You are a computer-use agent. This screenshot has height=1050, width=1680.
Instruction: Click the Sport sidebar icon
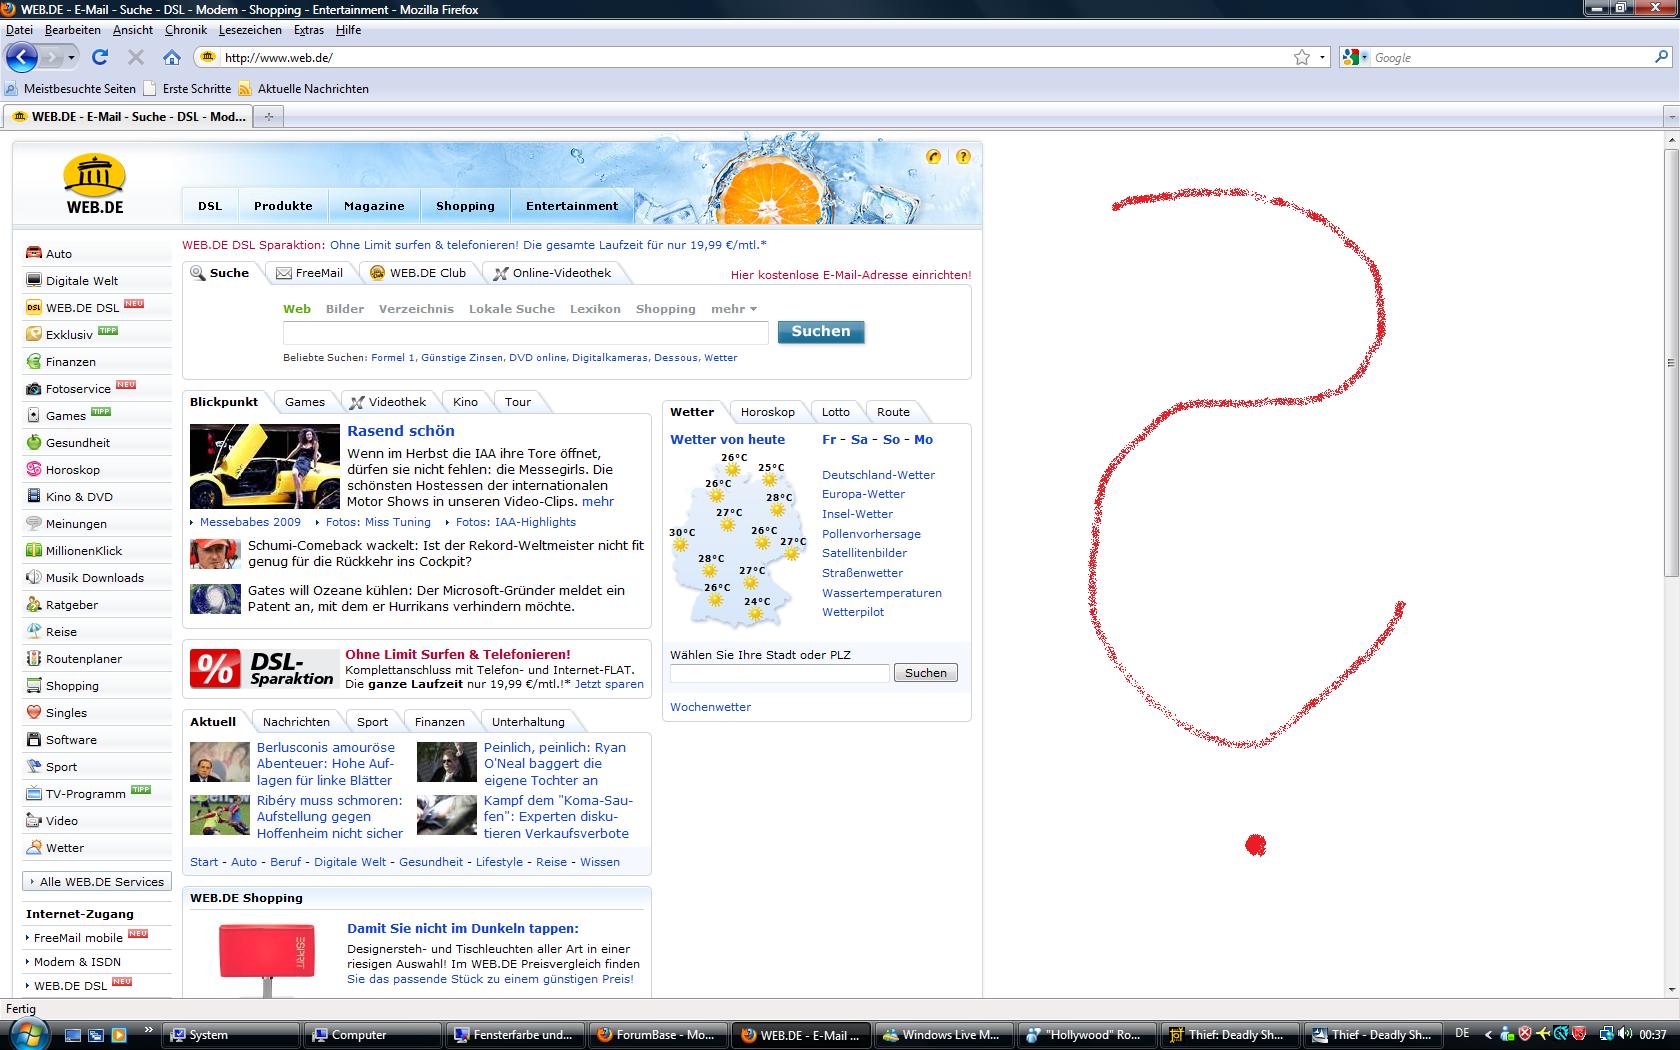pyautogui.click(x=34, y=766)
